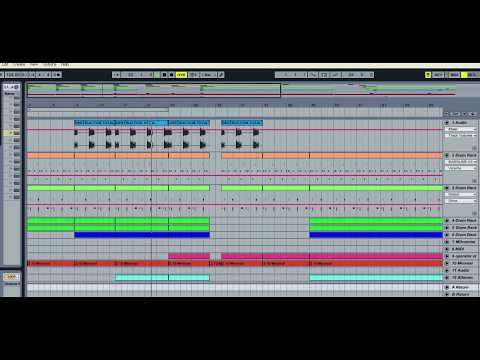The height and width of the screenshot is (360, 480).
Task: Open the Help menu
Action: [x=65, y=65]
